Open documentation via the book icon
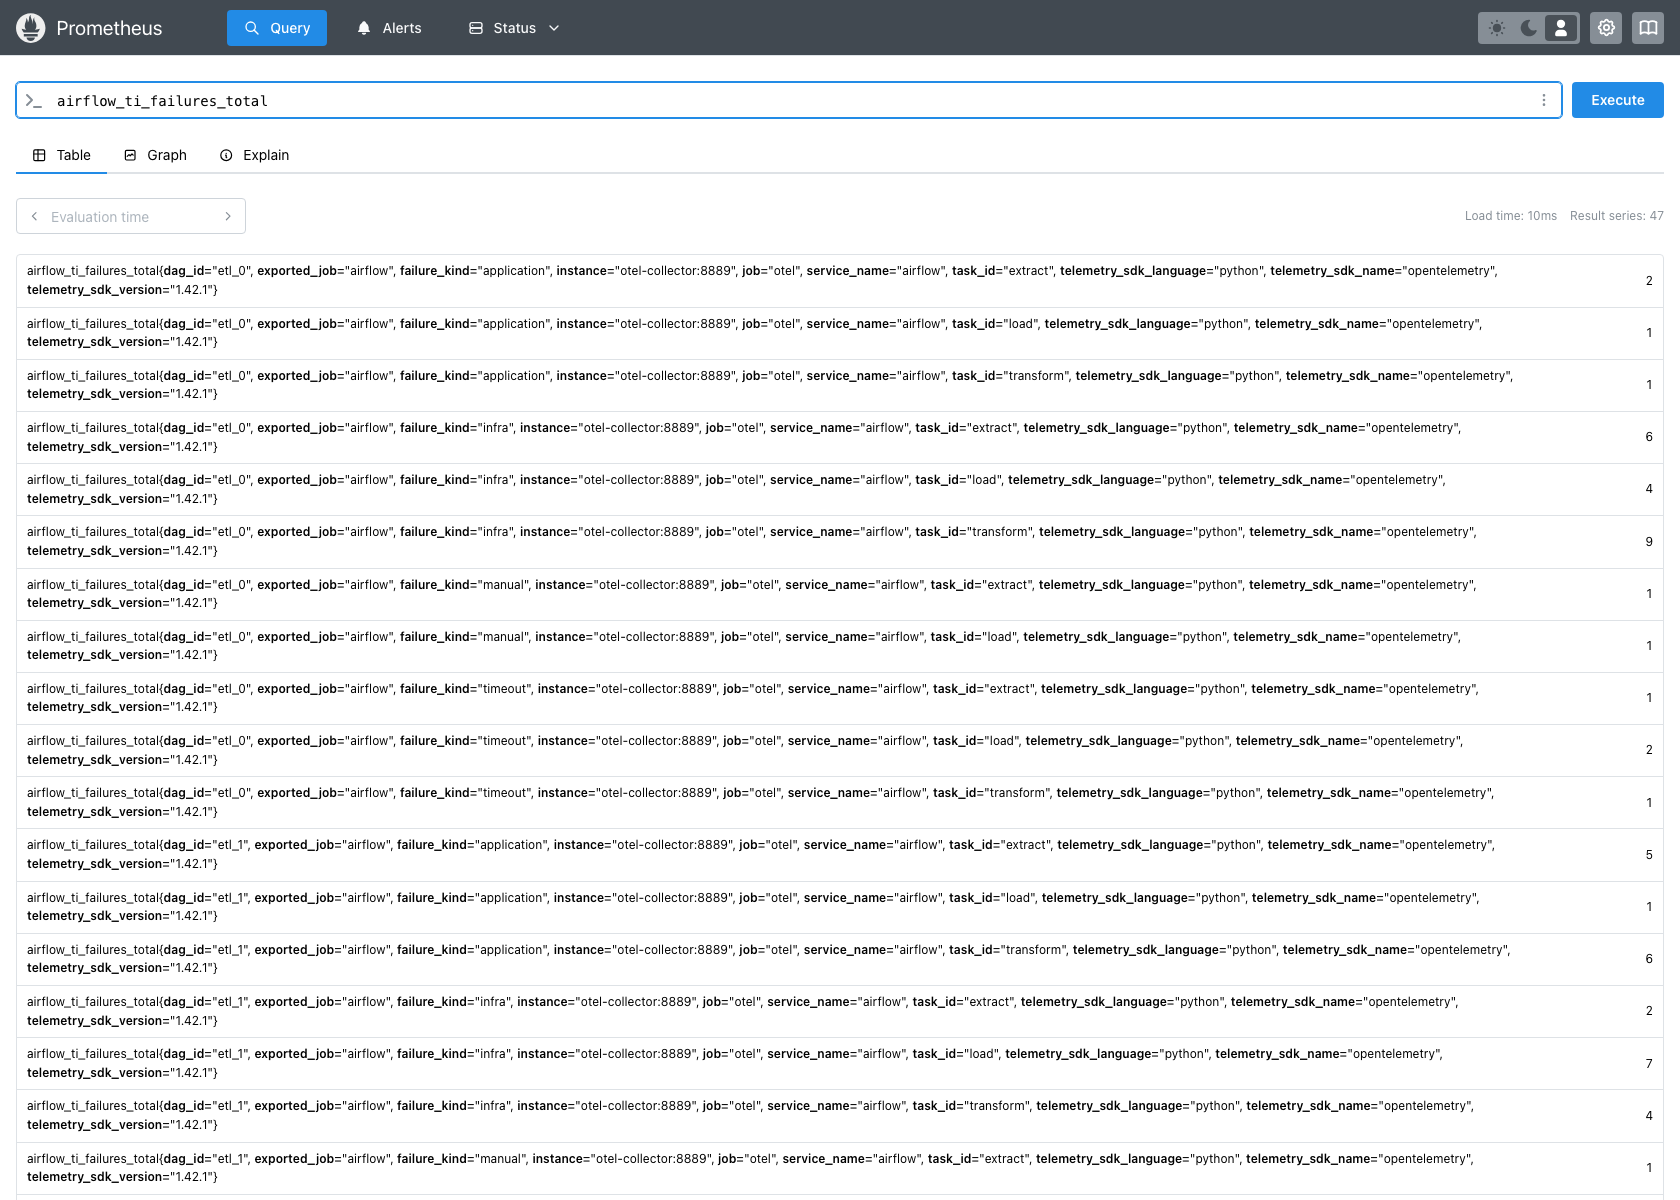 tap(1648, 28)
